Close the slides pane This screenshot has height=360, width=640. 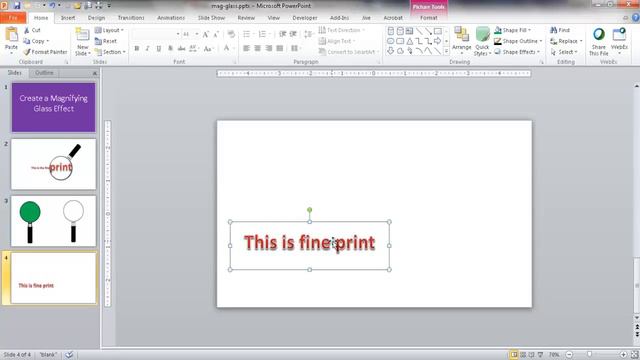(95, 73)
